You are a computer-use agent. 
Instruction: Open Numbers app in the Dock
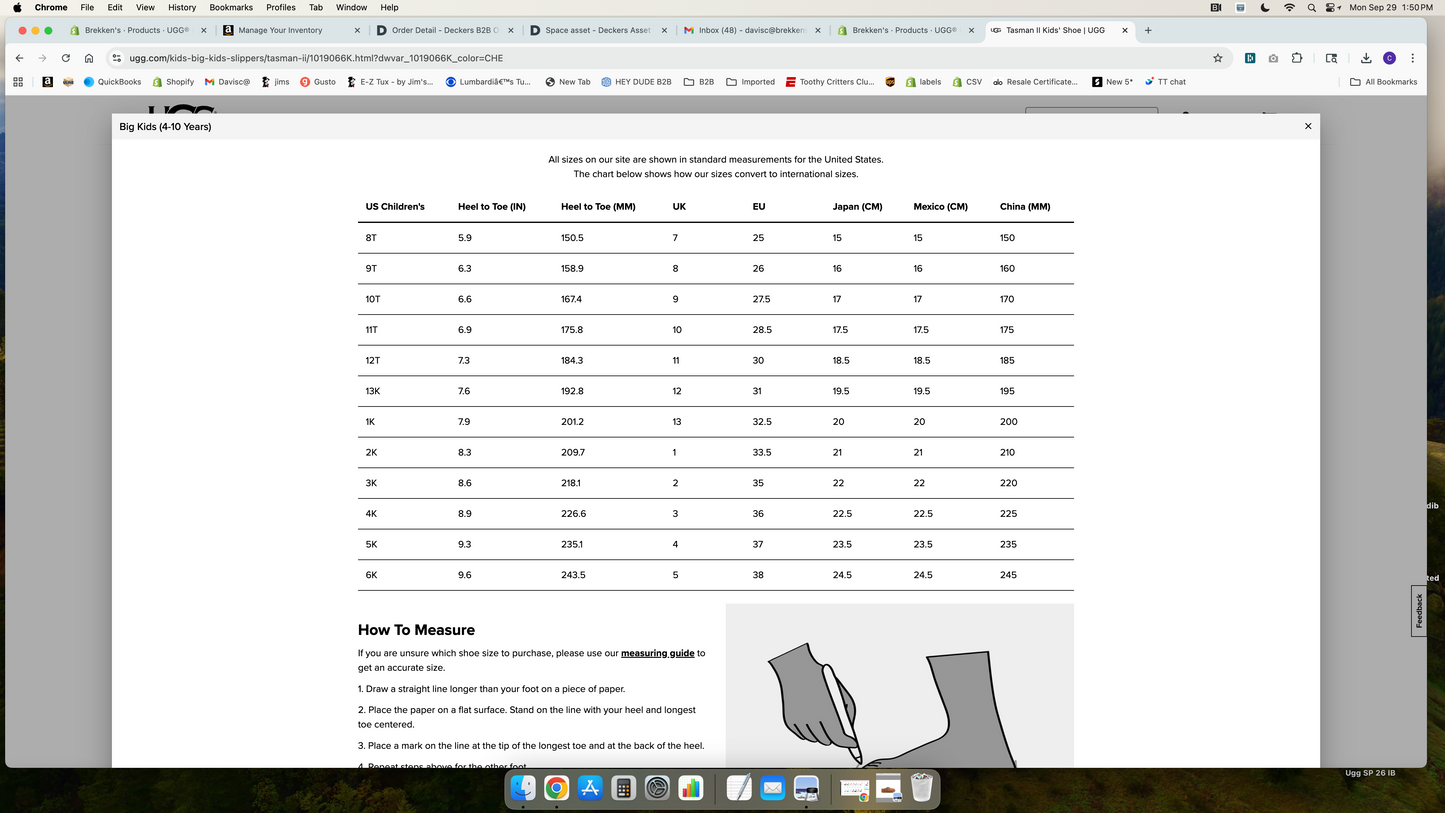click(x=691, y=788)
